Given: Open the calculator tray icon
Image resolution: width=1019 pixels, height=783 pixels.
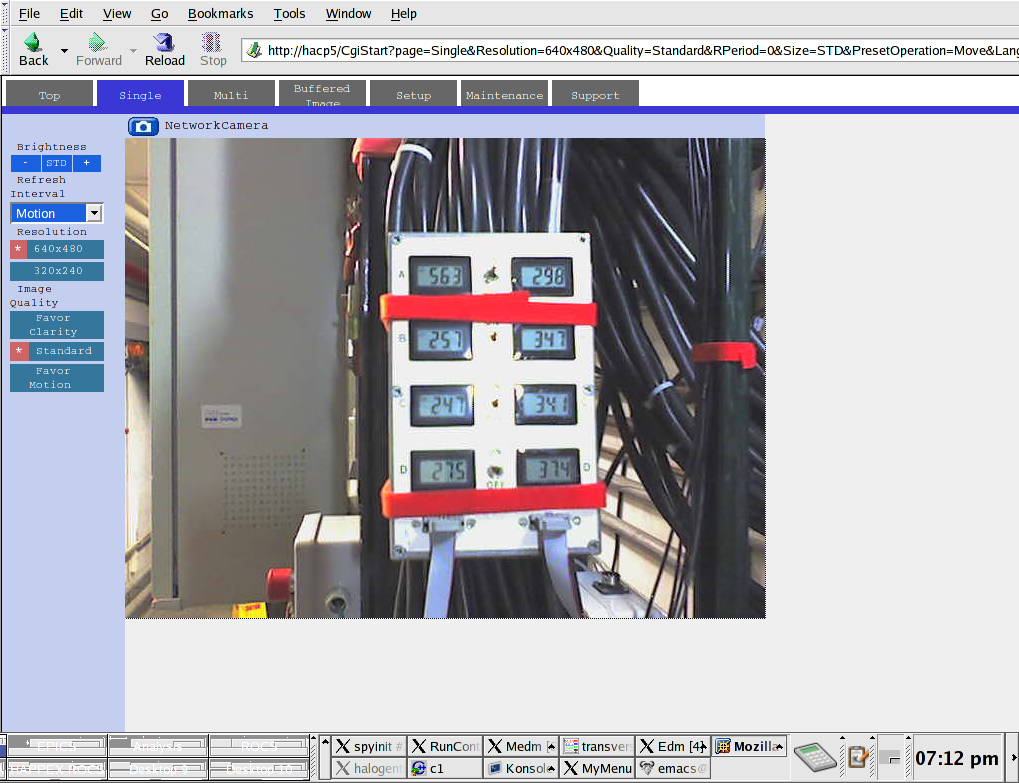Looking at the screenshot, I should 815,757.
